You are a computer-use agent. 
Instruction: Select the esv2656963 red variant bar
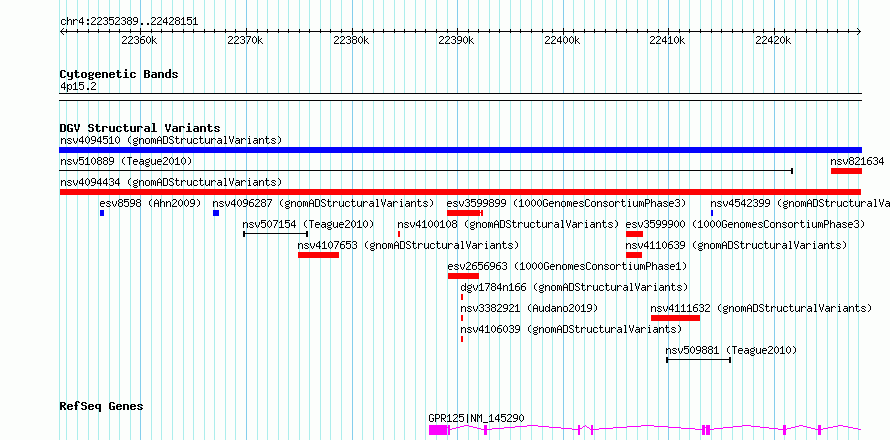tap(463, 276)
